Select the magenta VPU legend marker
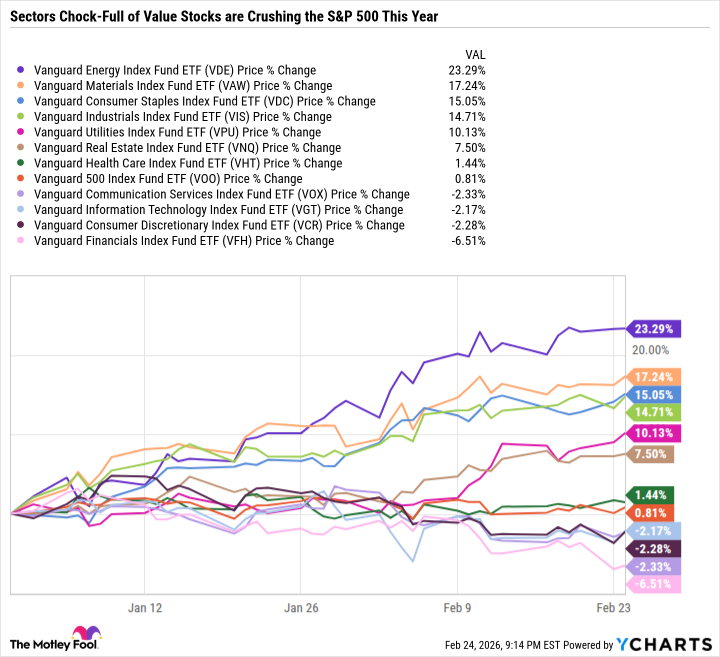The image size is (720, 657). 23,133
